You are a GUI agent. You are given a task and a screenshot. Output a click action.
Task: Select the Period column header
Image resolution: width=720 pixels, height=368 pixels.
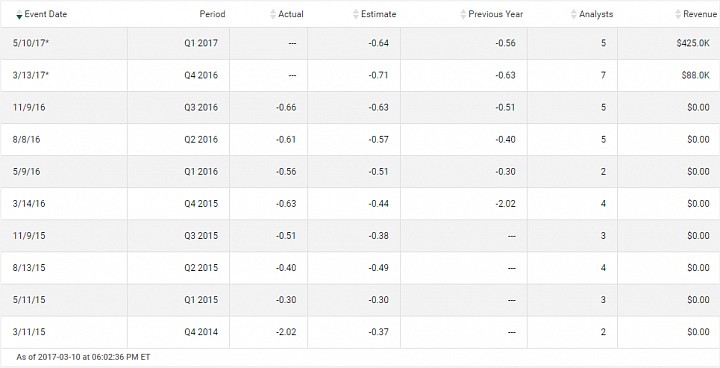212,14
